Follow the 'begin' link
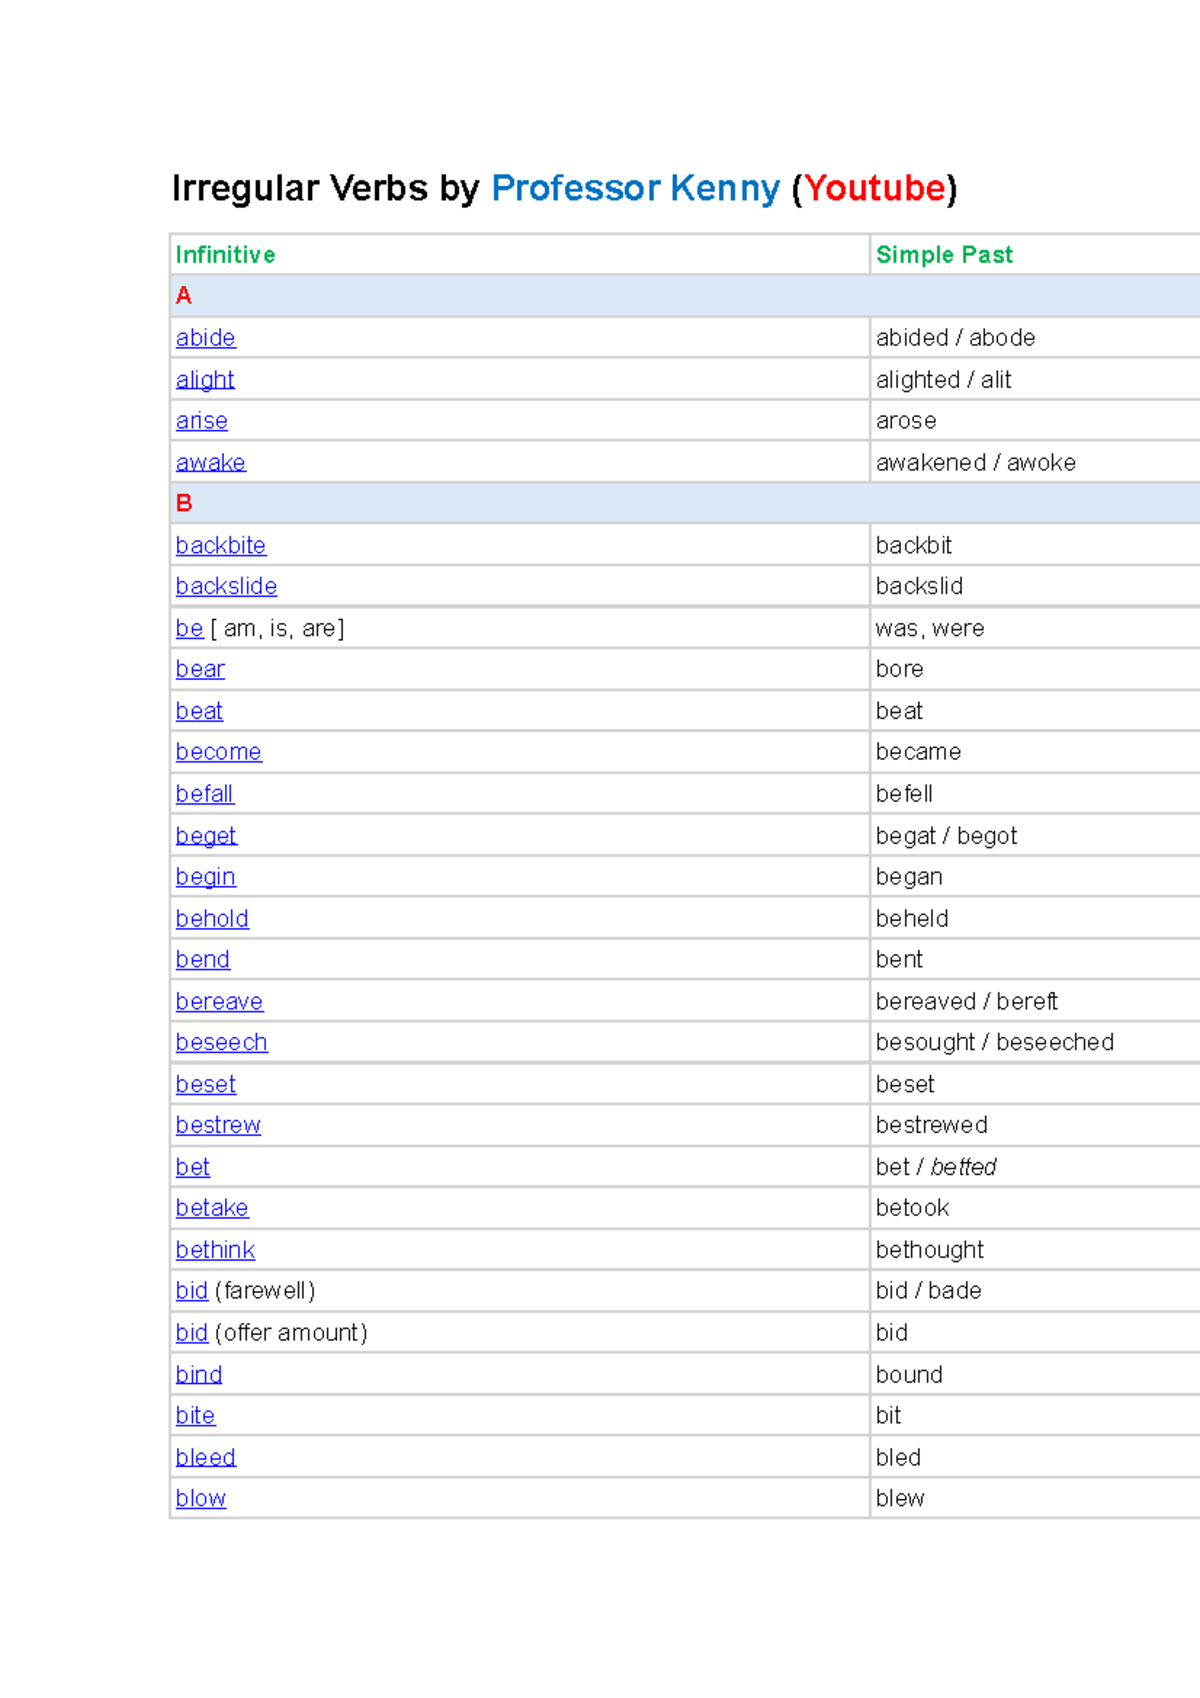 tap(205, 877)
